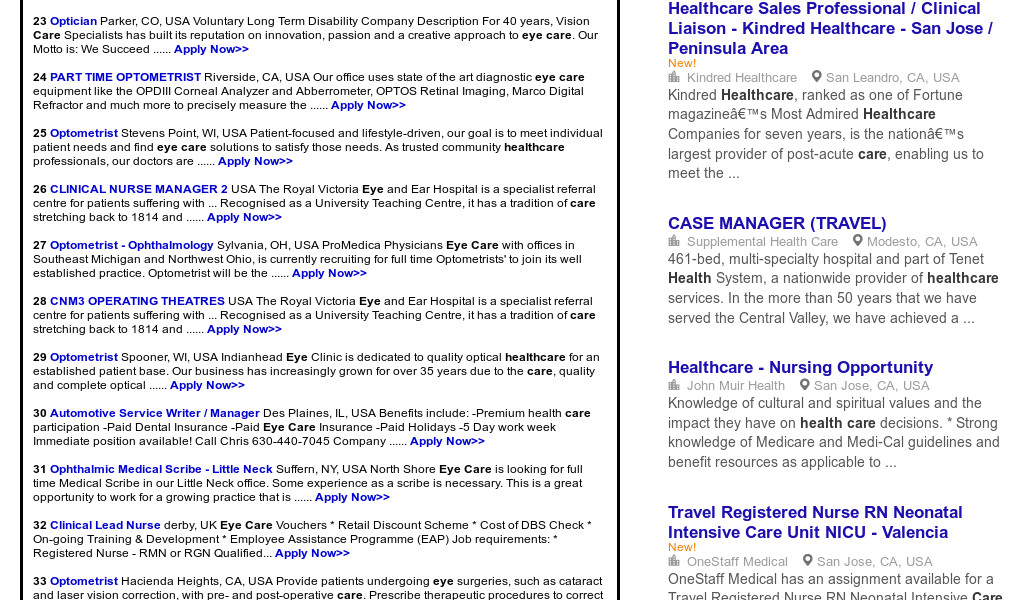Apply Now for the CNM3 Operating Theatres job
Screen dimensions: 1024x600
(x=244, y=330)
